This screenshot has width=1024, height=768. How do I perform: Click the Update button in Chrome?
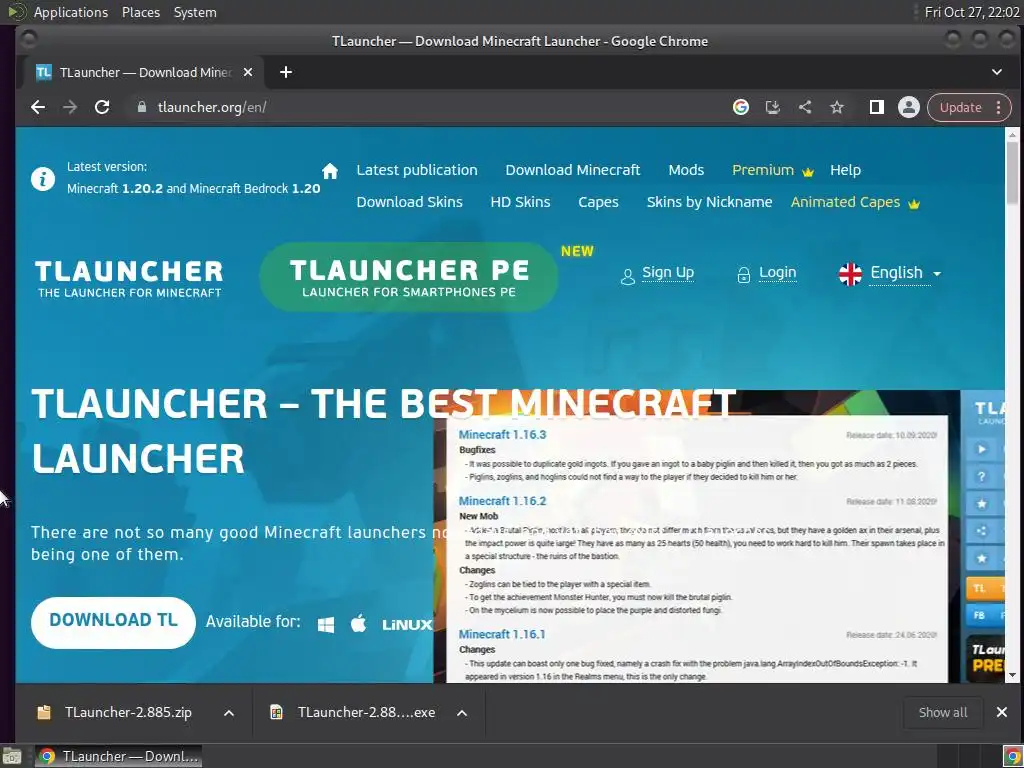tap(960, 107)
